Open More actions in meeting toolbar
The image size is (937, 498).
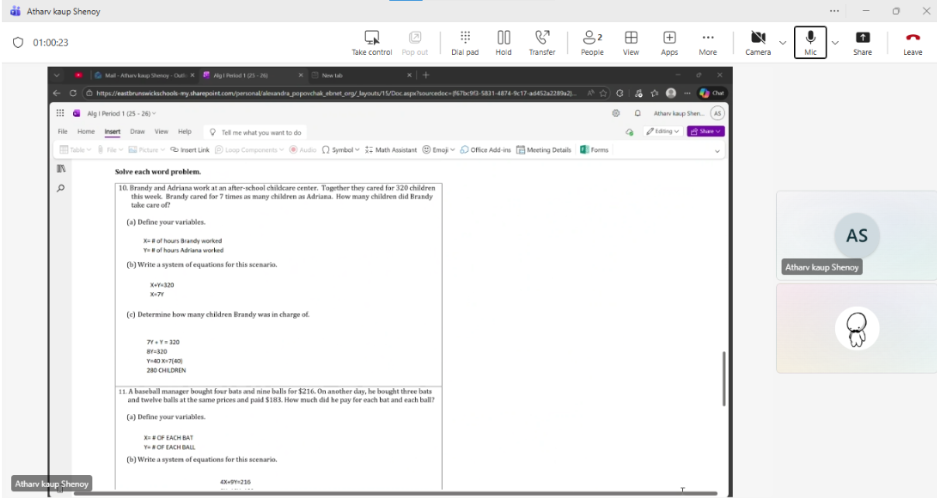coord(708,43)
